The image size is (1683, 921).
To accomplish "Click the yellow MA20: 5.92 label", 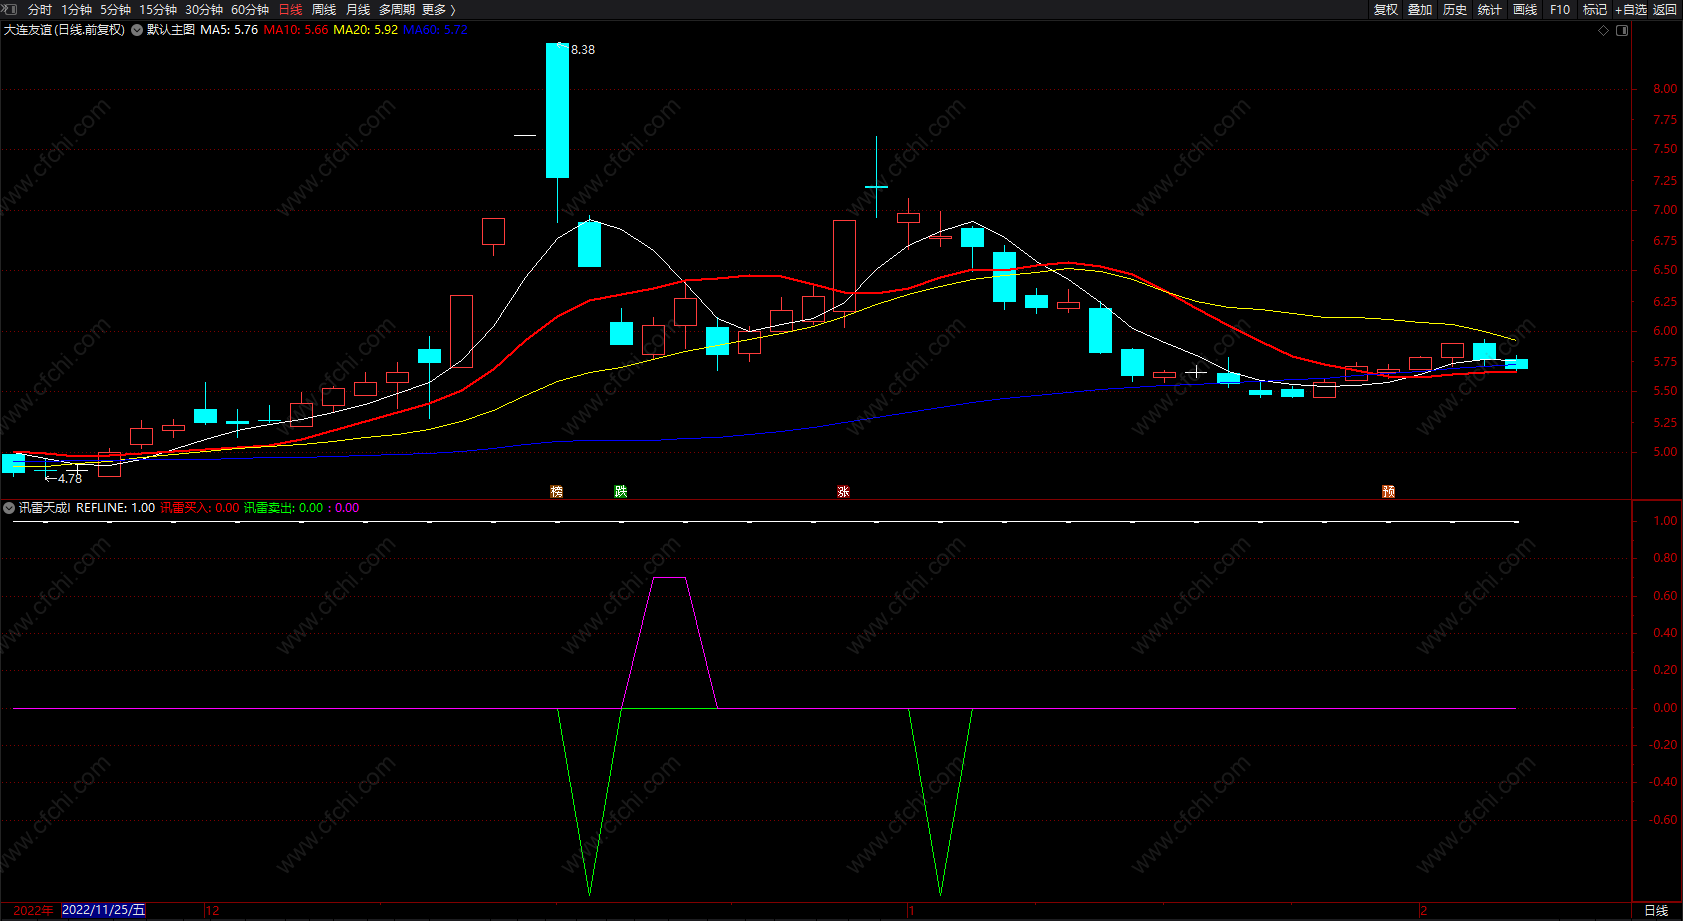I will pyautogui.click(x=365, y=30).
